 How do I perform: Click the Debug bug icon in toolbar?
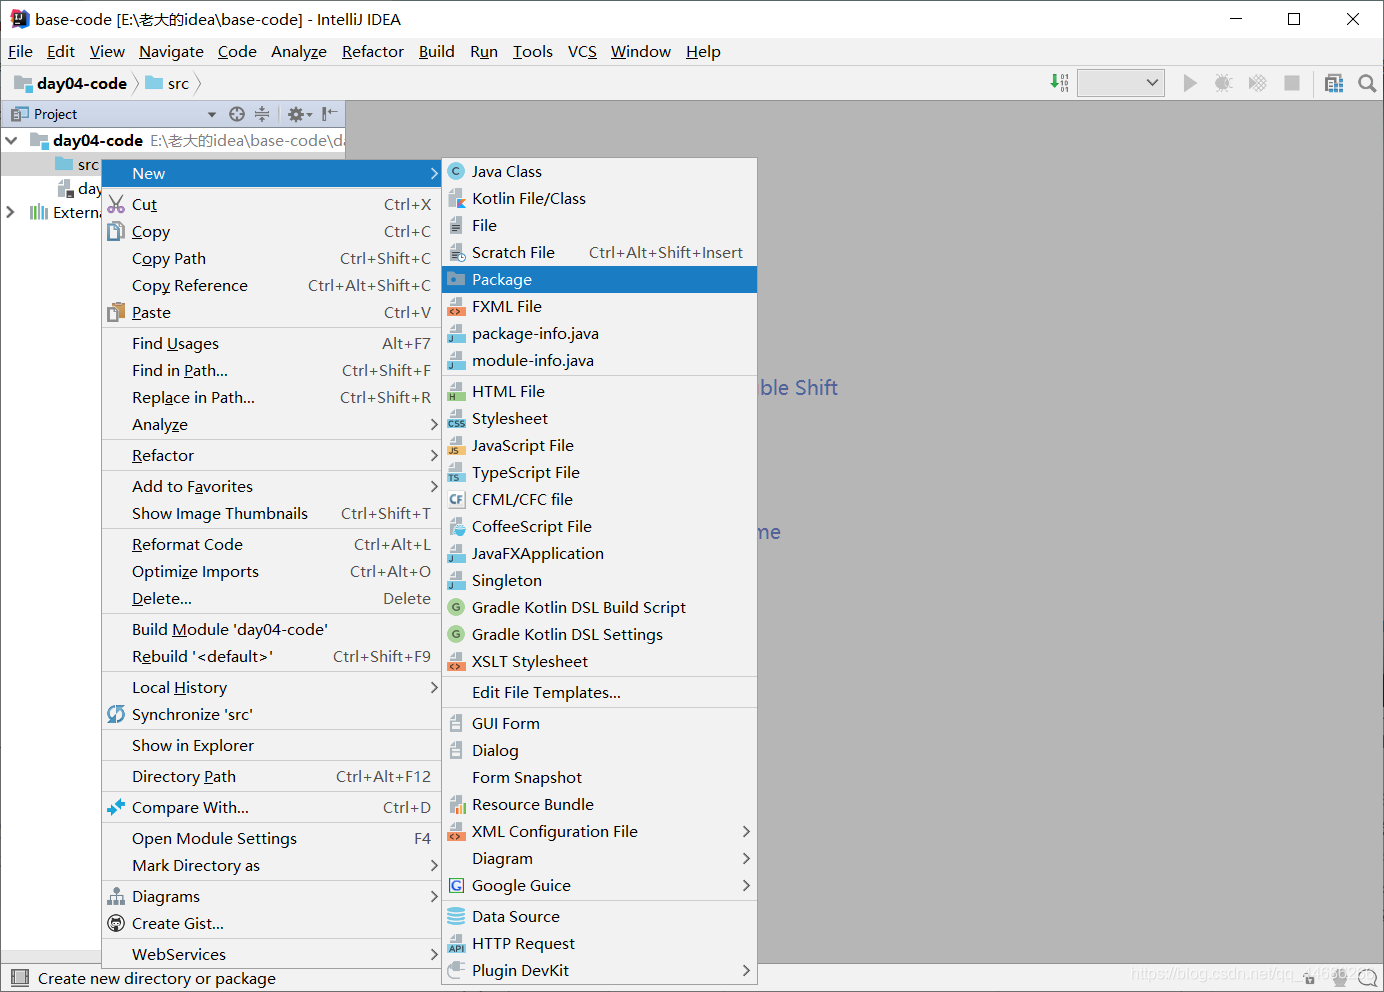point(1223,83)
